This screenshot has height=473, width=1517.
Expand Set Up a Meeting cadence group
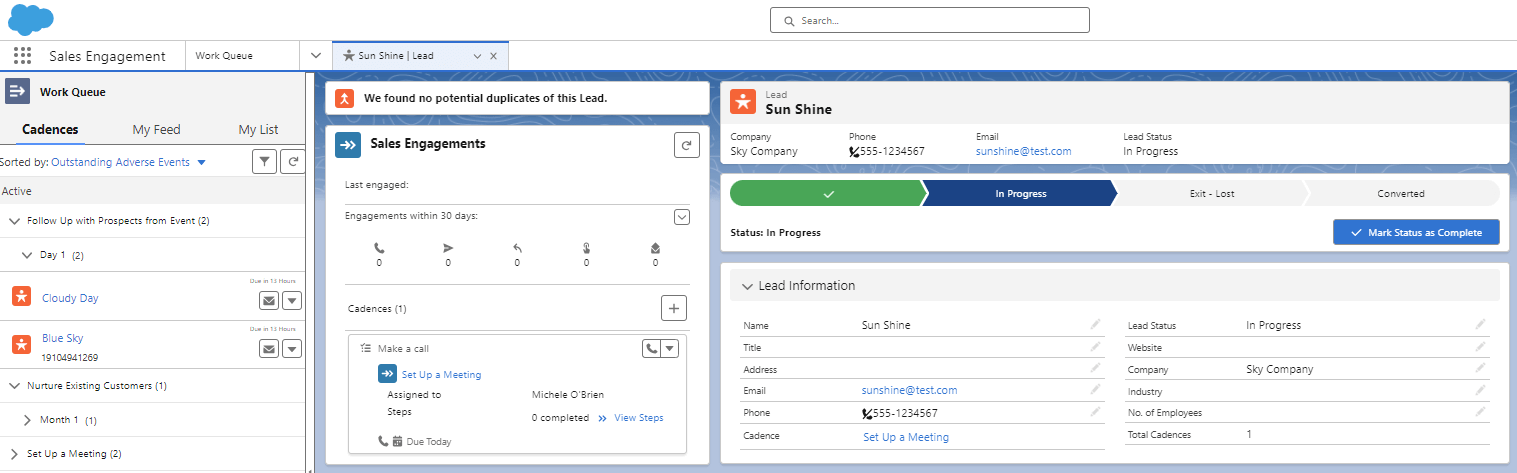[x=14, y=453]
